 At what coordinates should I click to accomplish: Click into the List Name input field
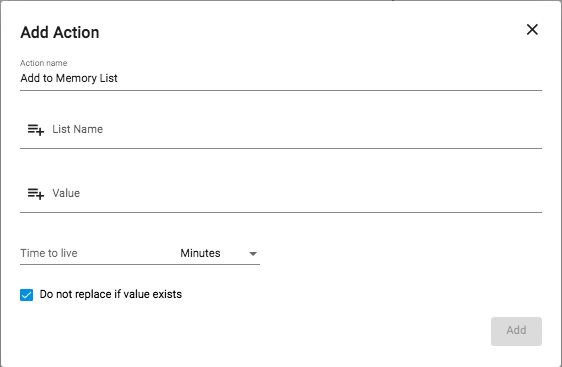(281, 129)
